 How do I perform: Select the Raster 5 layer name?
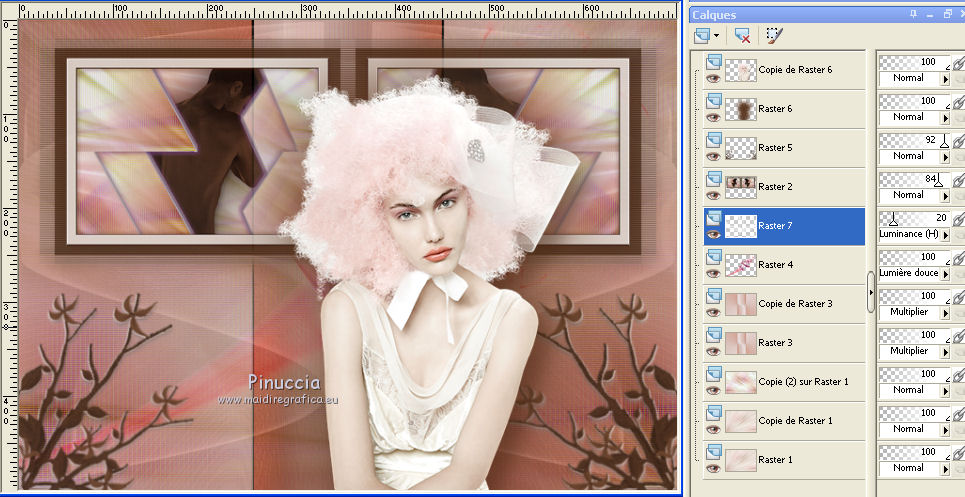(x=775, y=148)
